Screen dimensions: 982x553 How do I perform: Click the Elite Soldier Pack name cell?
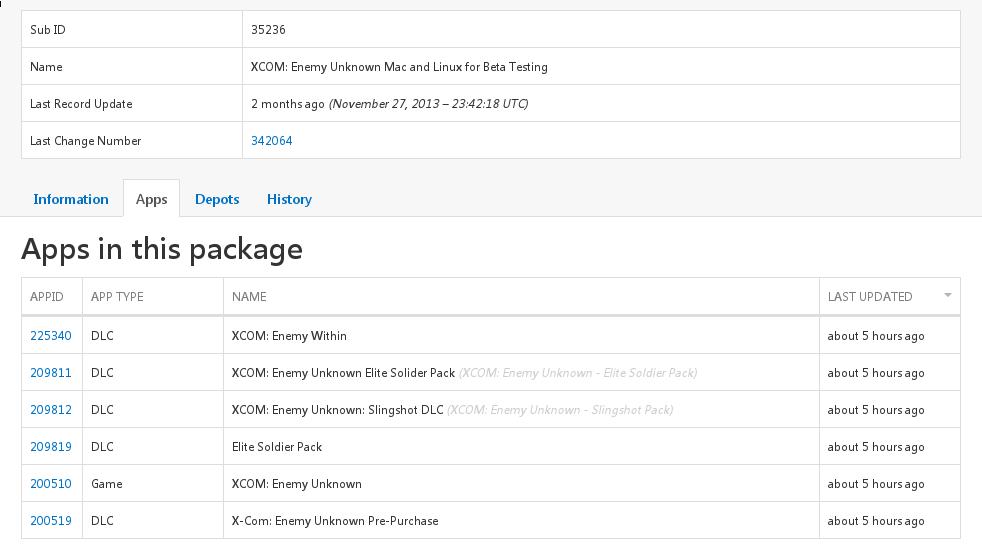[277, 447]
